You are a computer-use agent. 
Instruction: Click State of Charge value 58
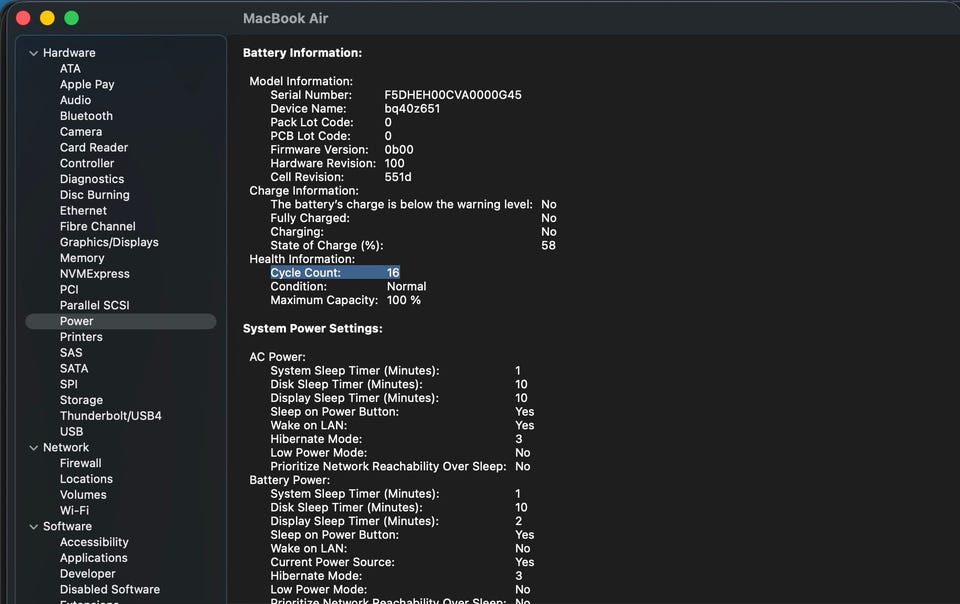click(x=549, y=246)
